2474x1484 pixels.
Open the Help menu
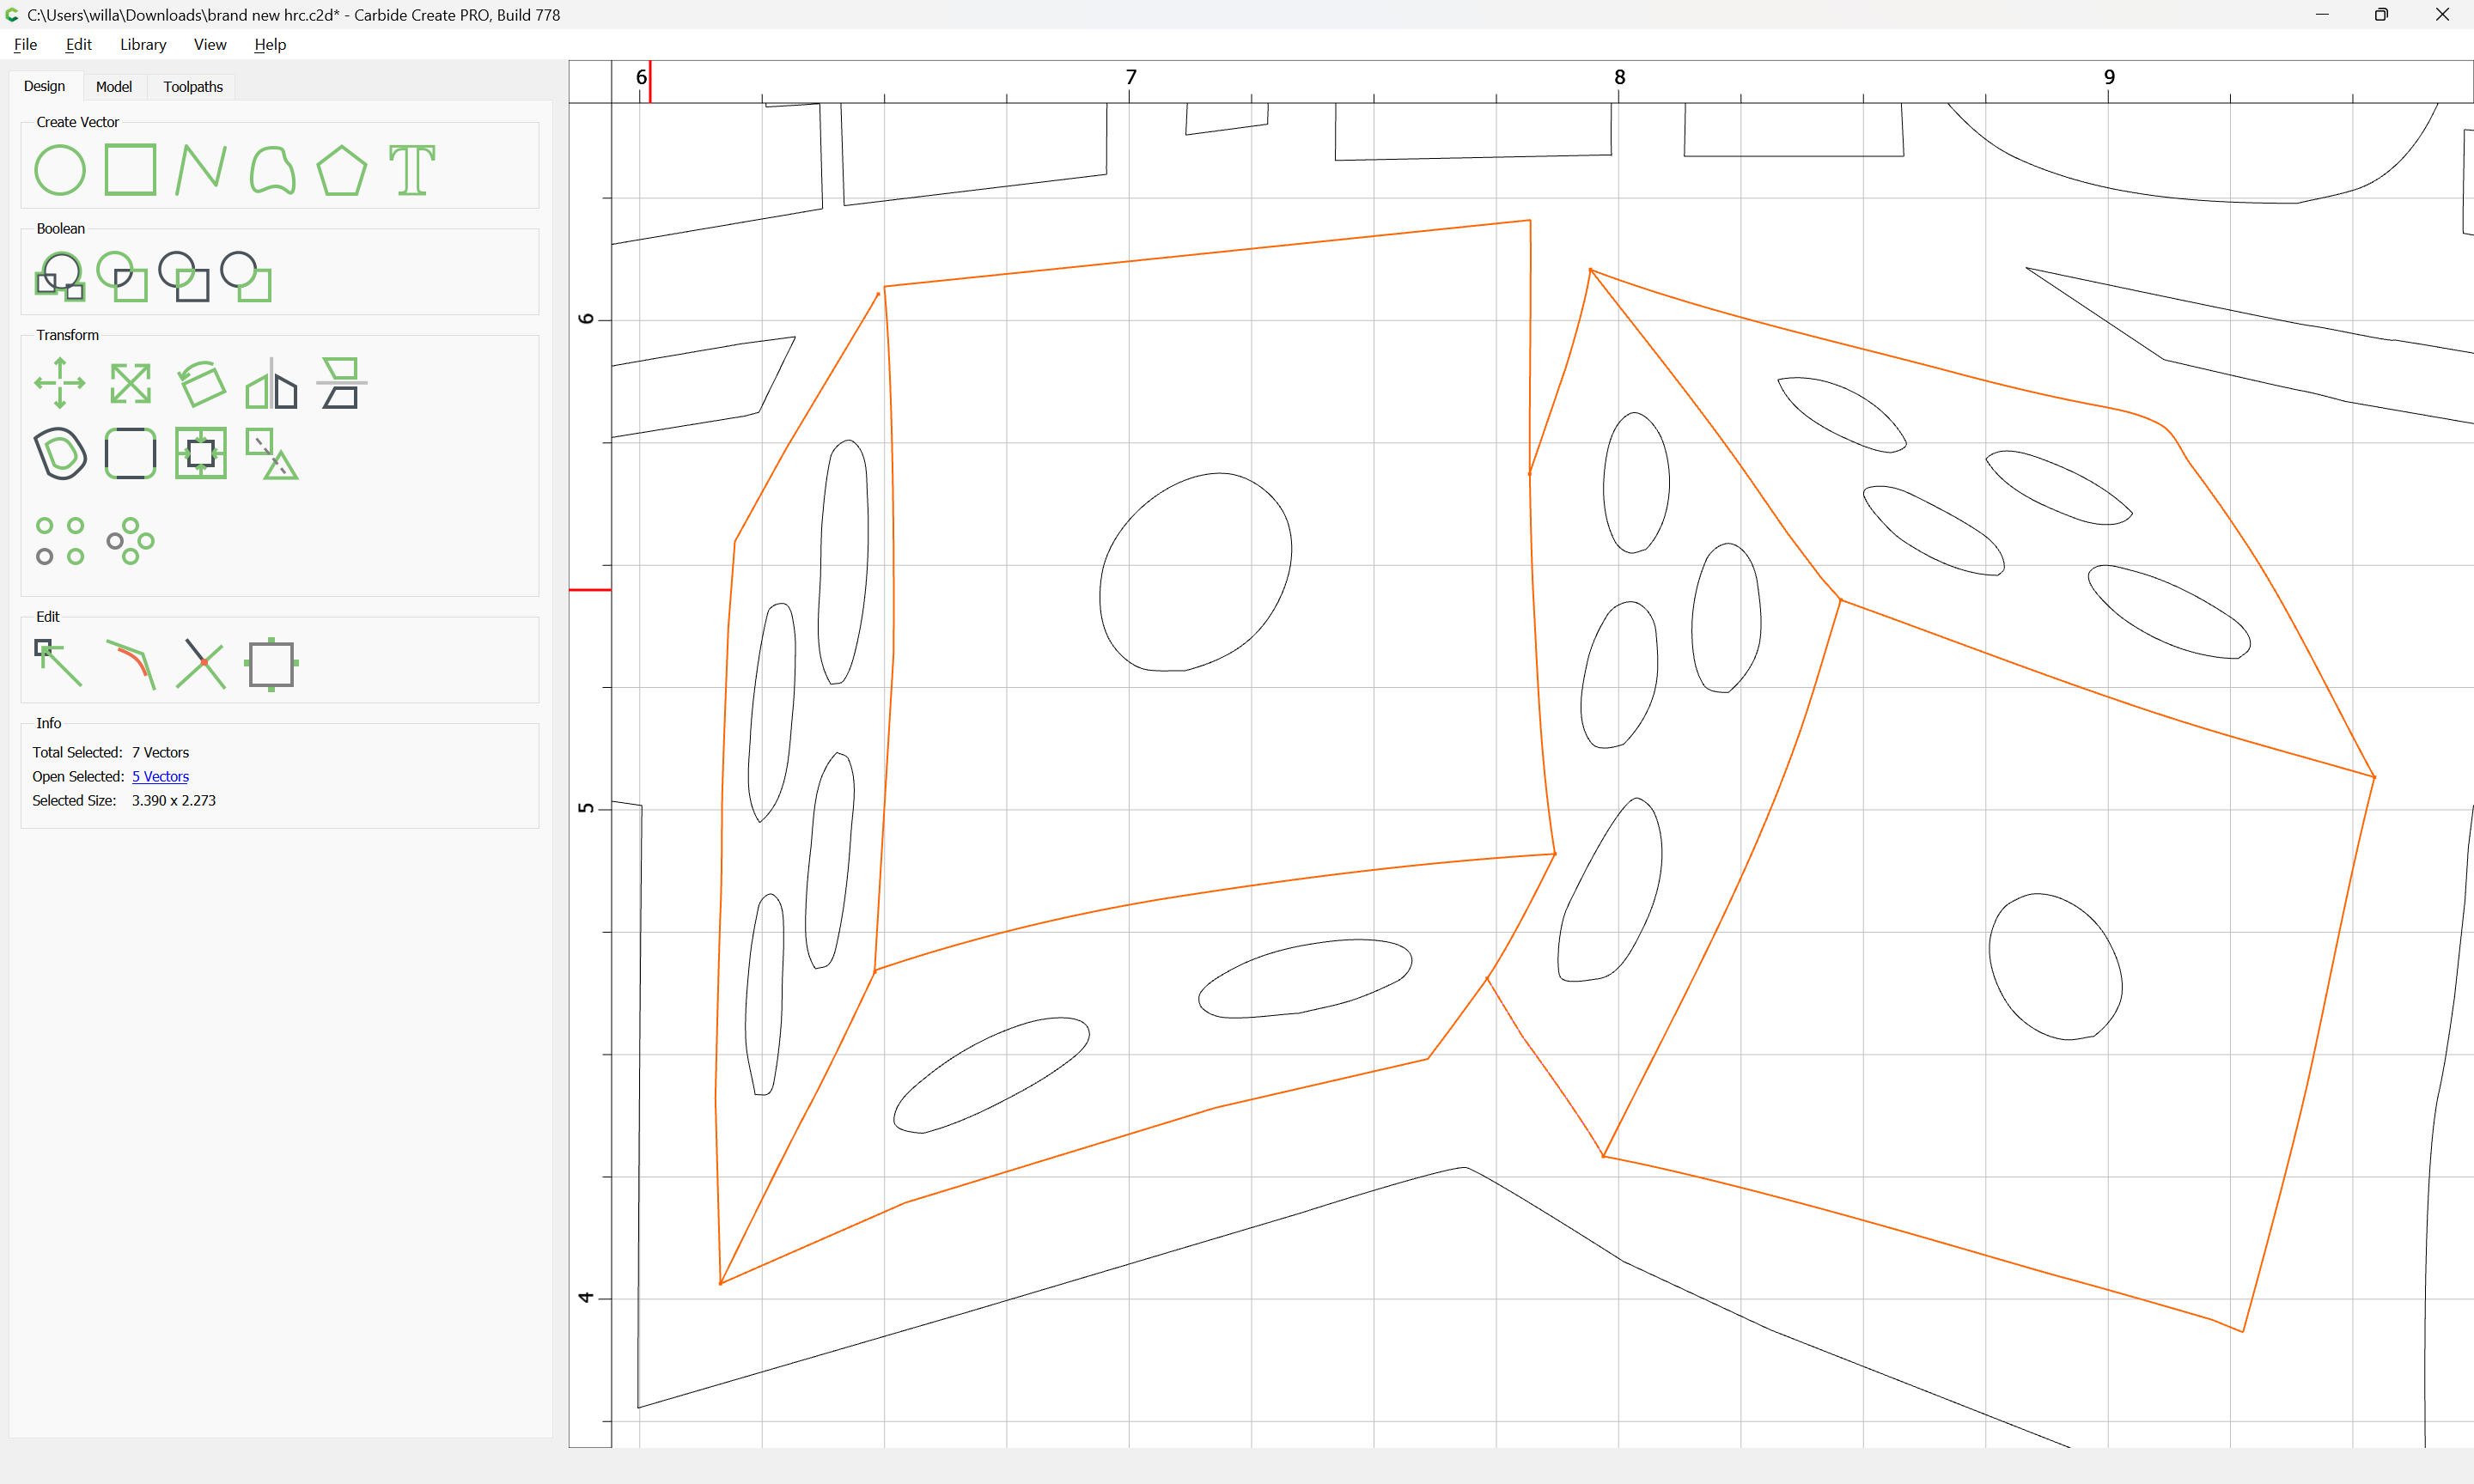pyautogui.click(x=270, y=44)
